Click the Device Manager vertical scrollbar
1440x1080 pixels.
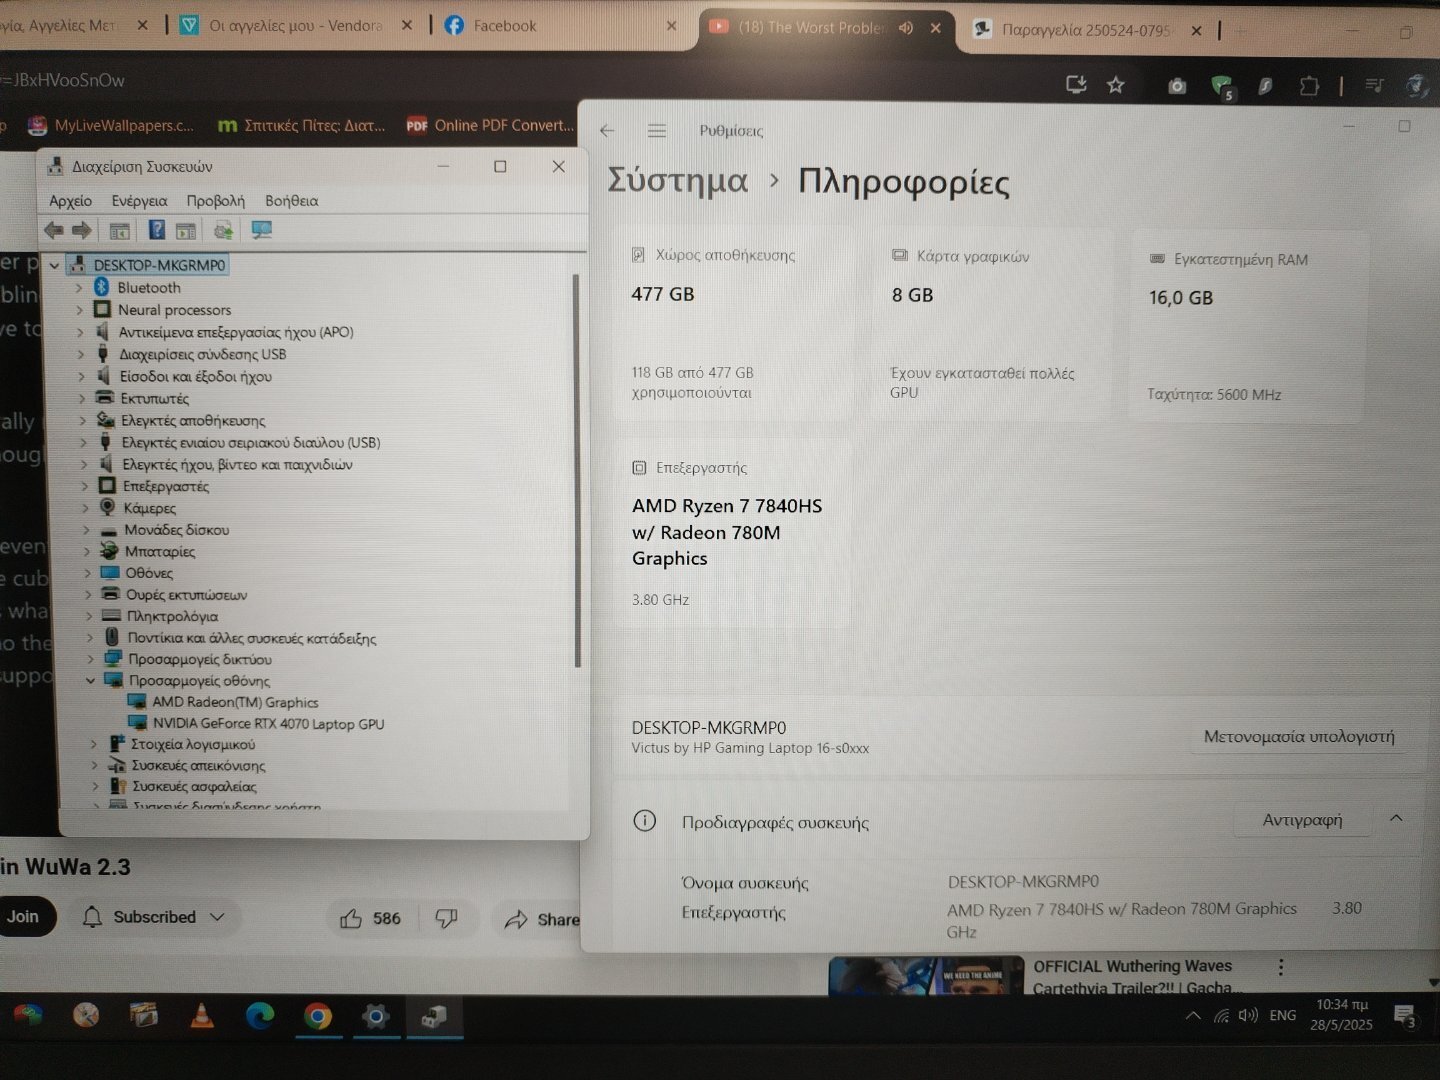pyautogui.click(x=577, y=470)
